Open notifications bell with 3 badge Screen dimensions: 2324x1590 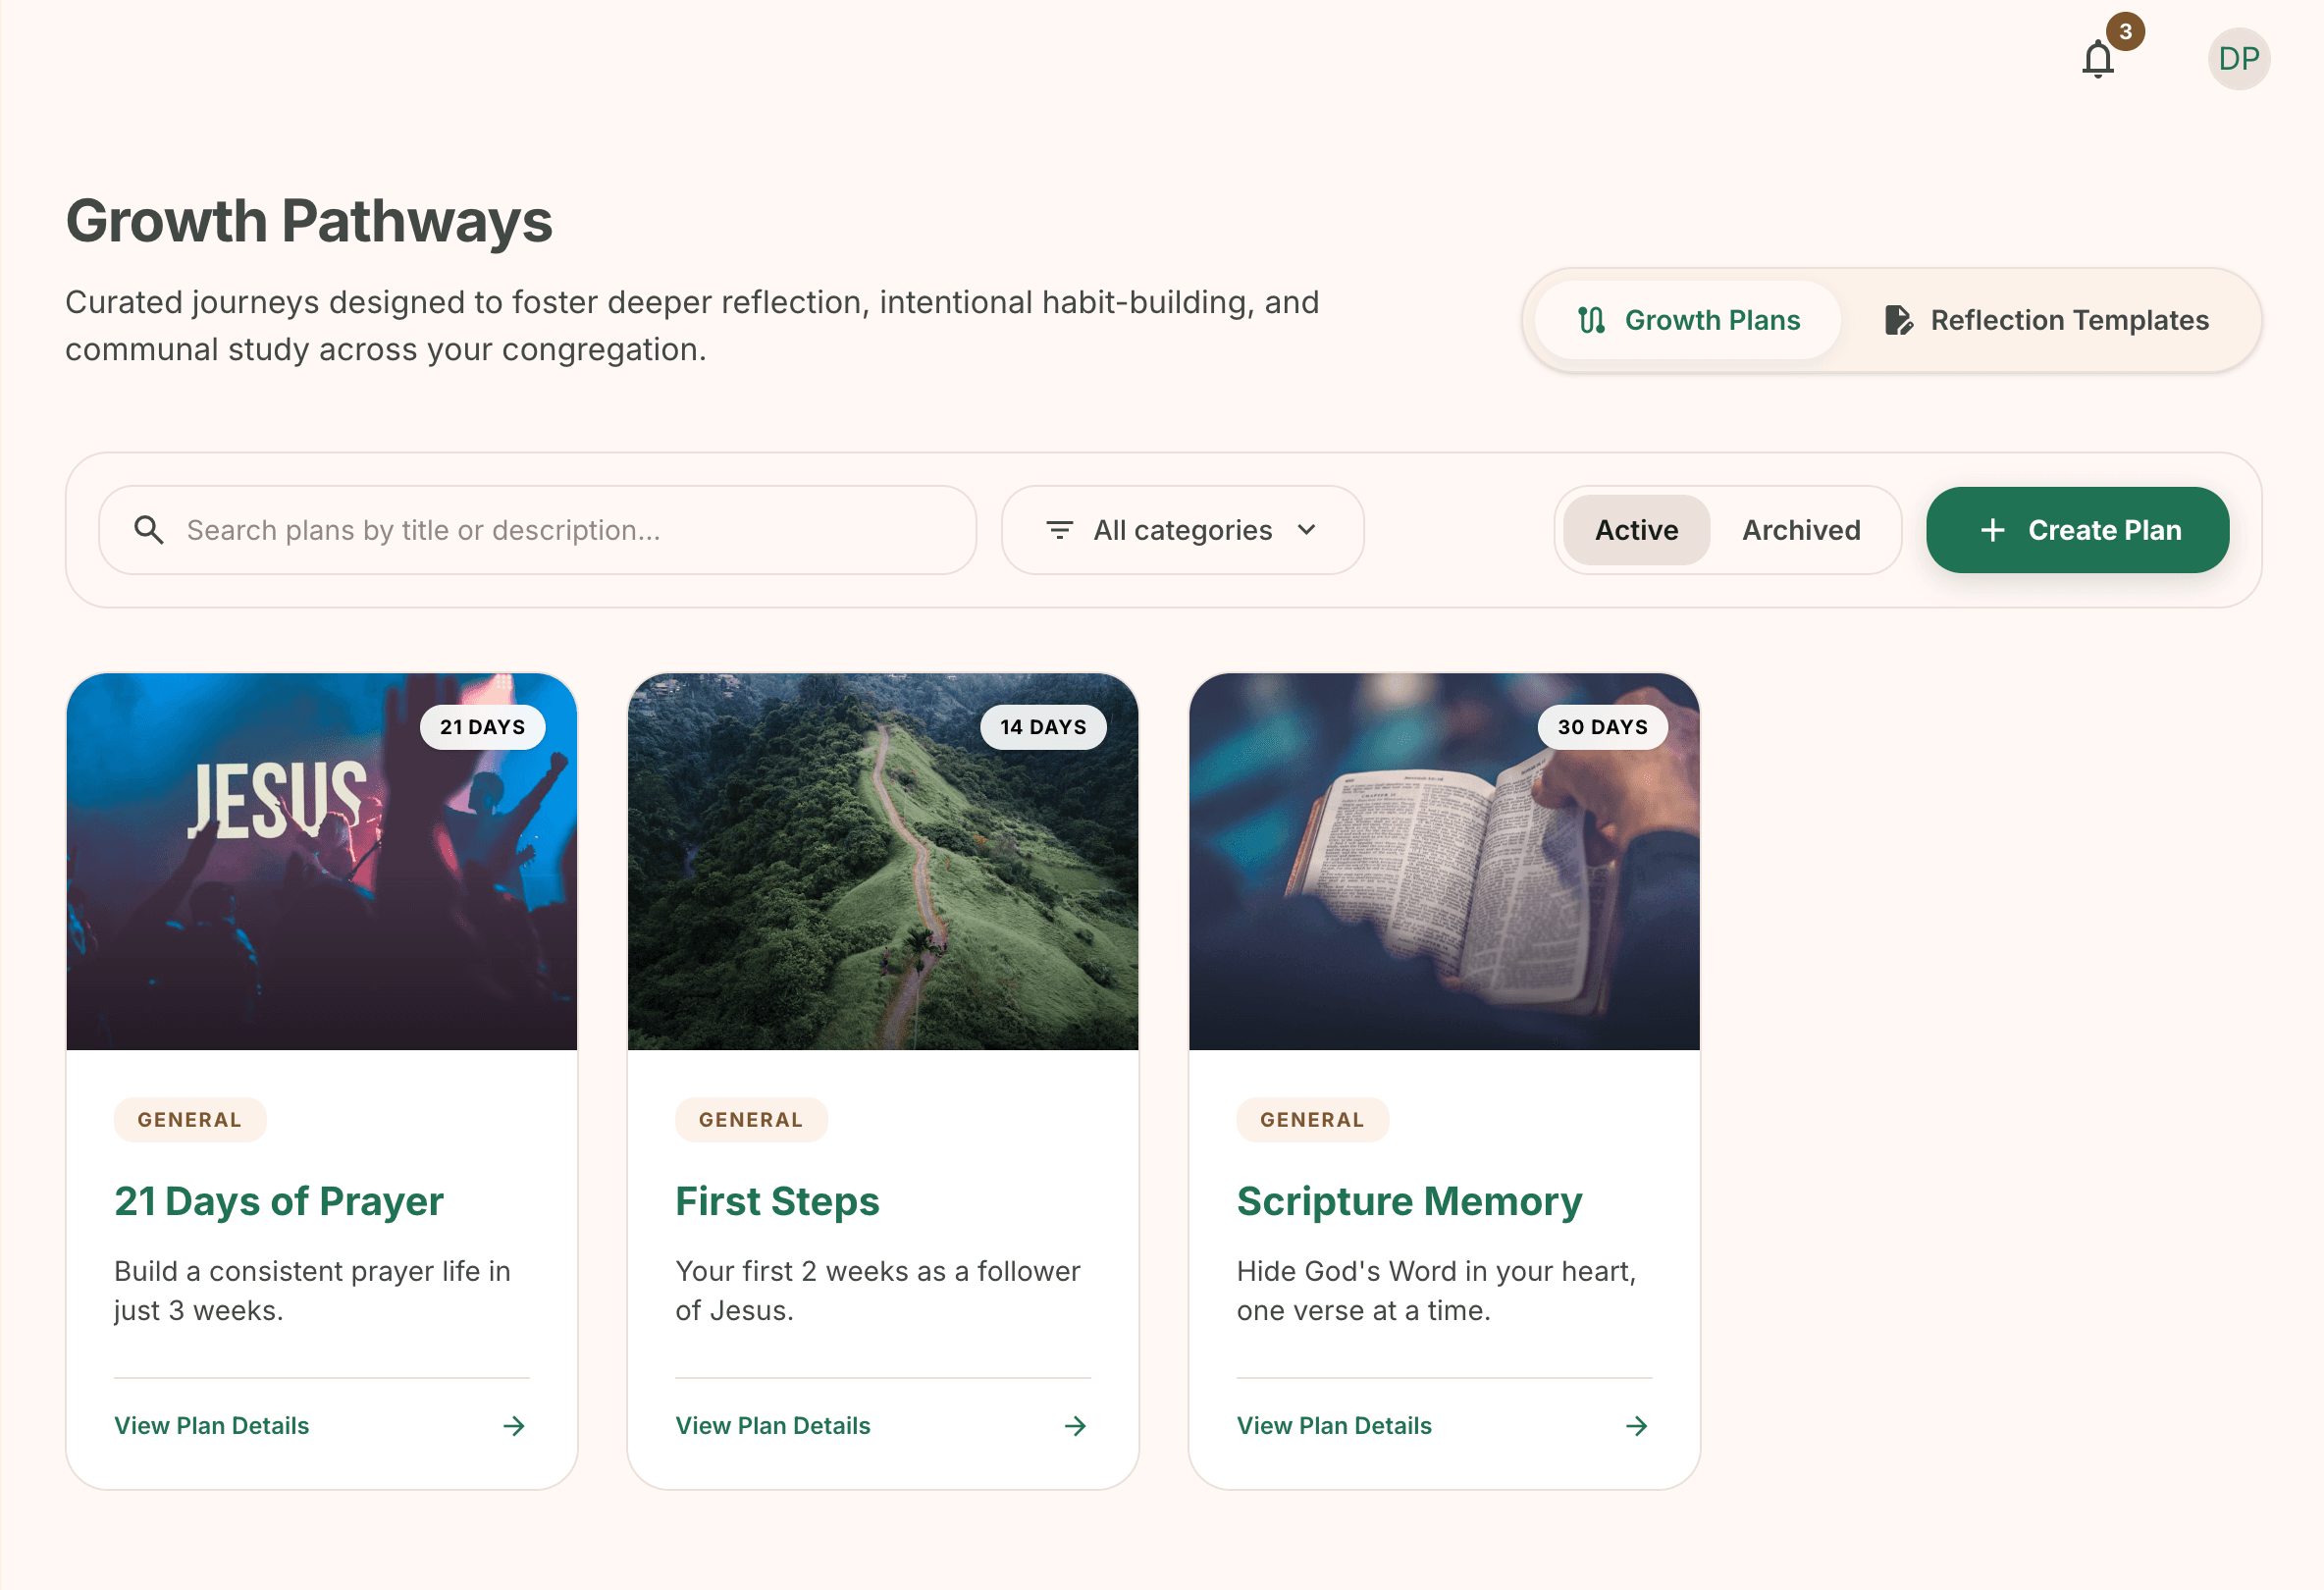[2098, 58]
